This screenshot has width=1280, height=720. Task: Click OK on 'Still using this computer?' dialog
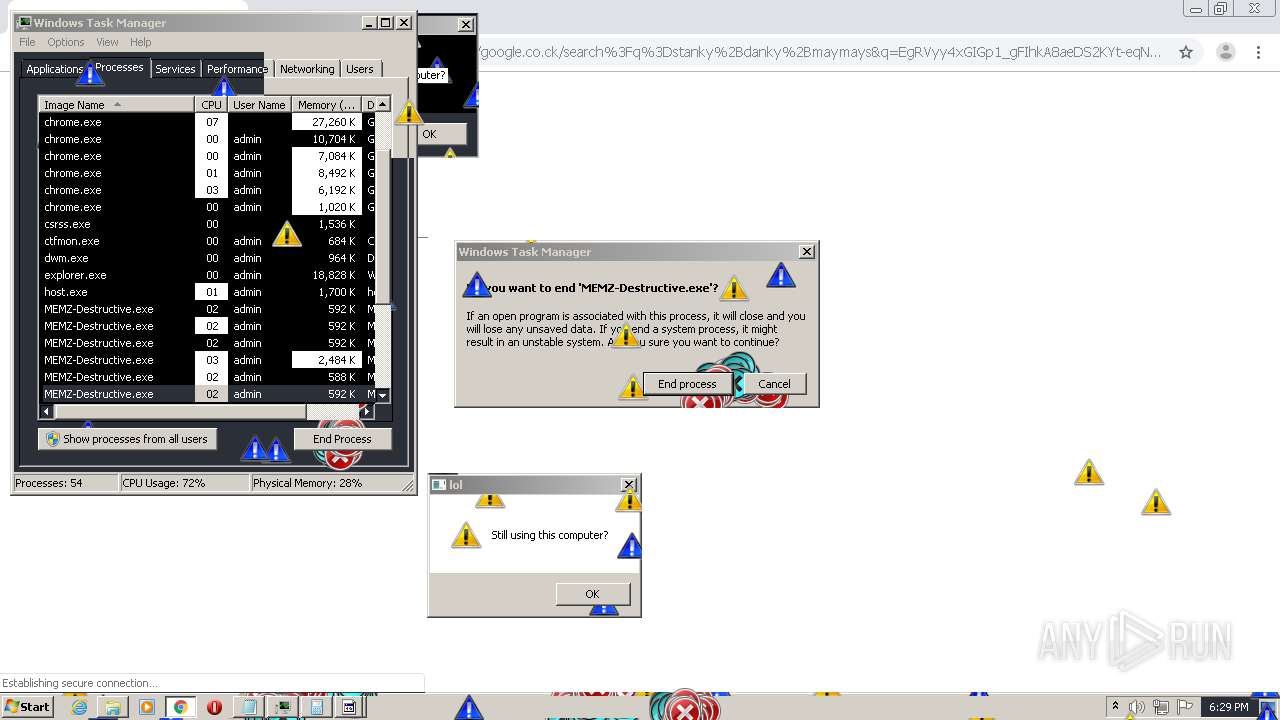592,594
